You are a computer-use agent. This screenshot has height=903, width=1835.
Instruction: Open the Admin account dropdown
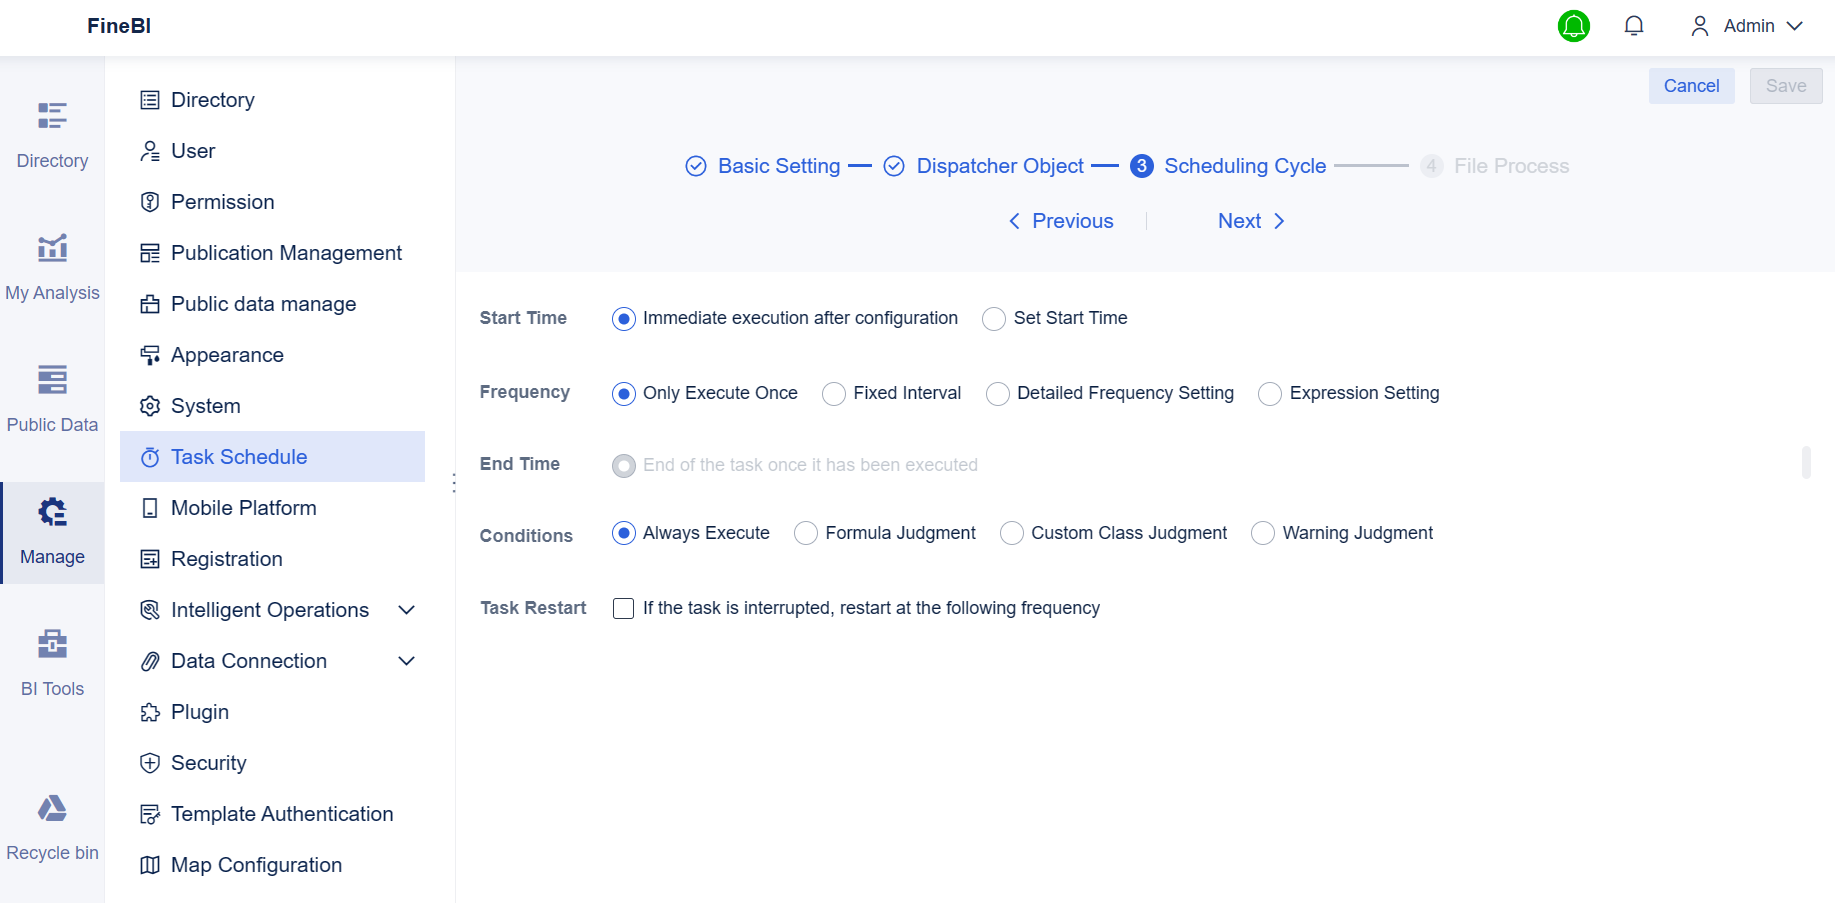[1746, 25]
